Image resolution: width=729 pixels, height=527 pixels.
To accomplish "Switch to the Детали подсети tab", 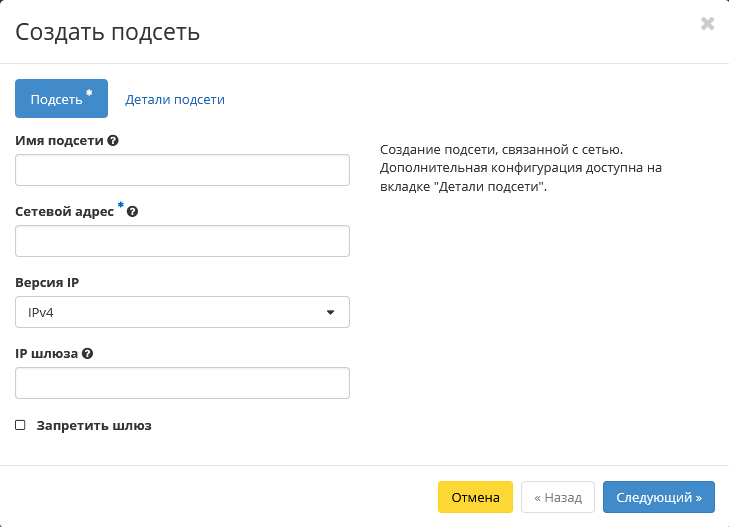I will 174,100.
